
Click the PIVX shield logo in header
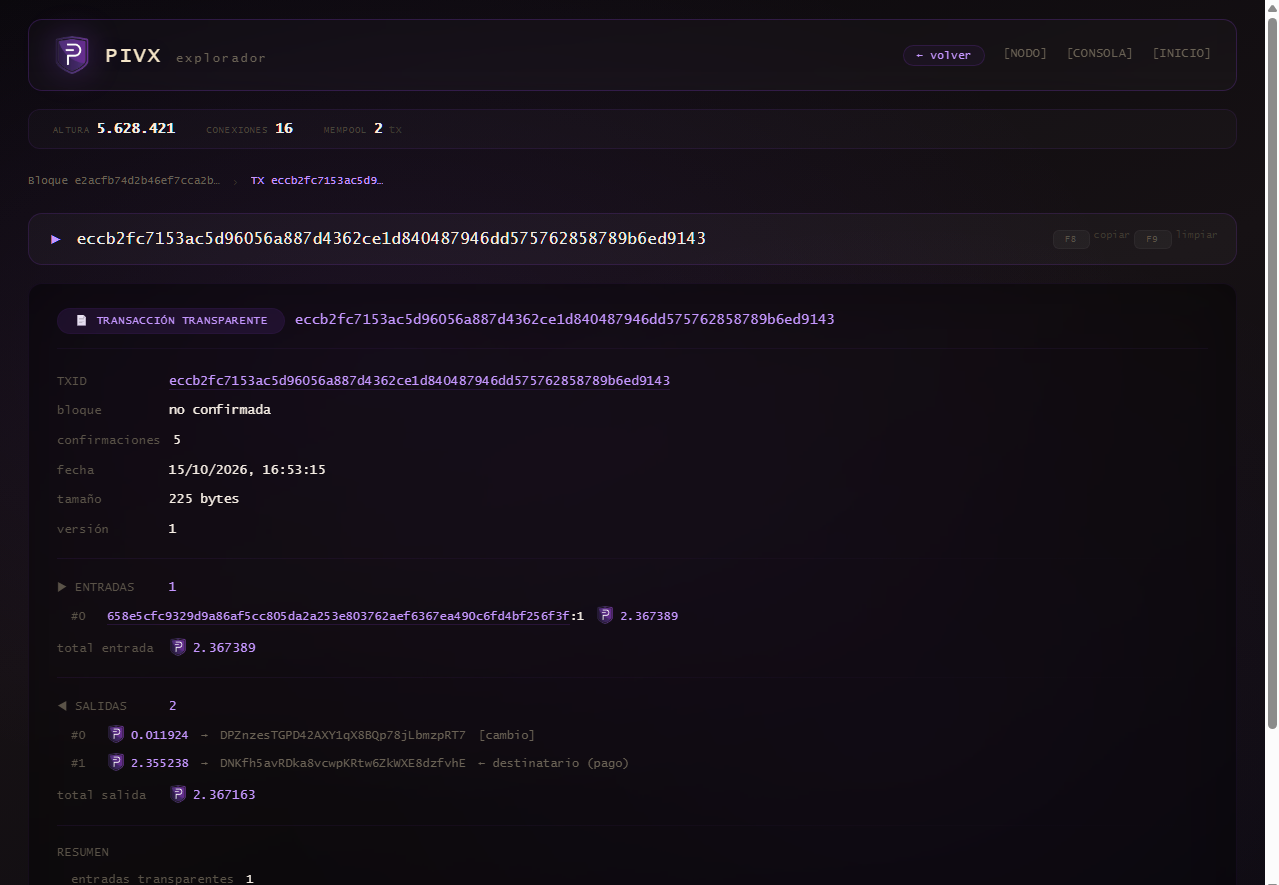[72, 55]
